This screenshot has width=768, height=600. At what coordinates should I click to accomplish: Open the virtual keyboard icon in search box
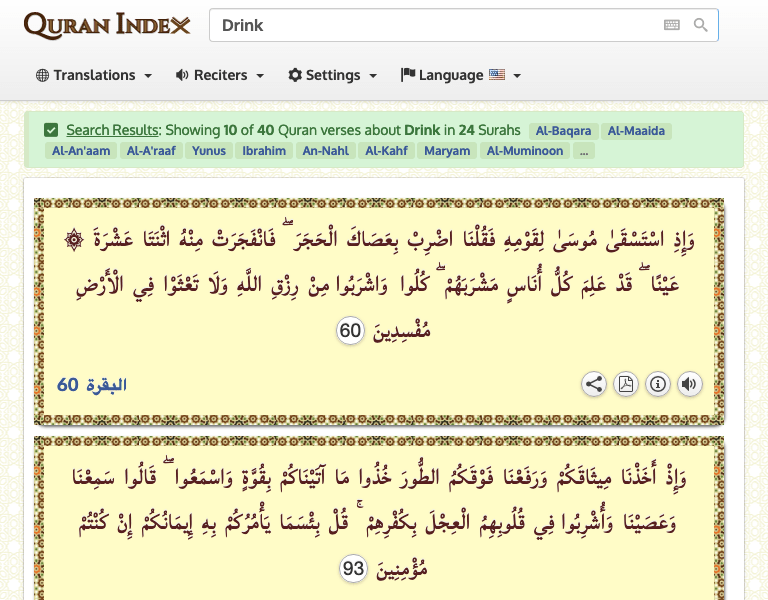coord(672,25)
